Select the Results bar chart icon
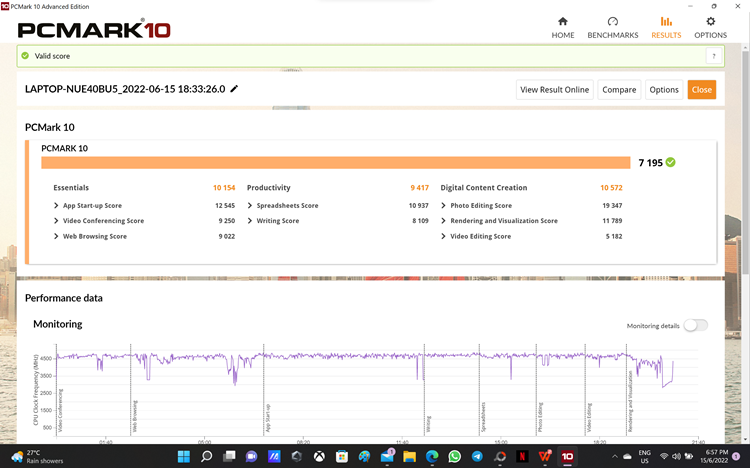The image size is (750, 468). coord(666,22)
